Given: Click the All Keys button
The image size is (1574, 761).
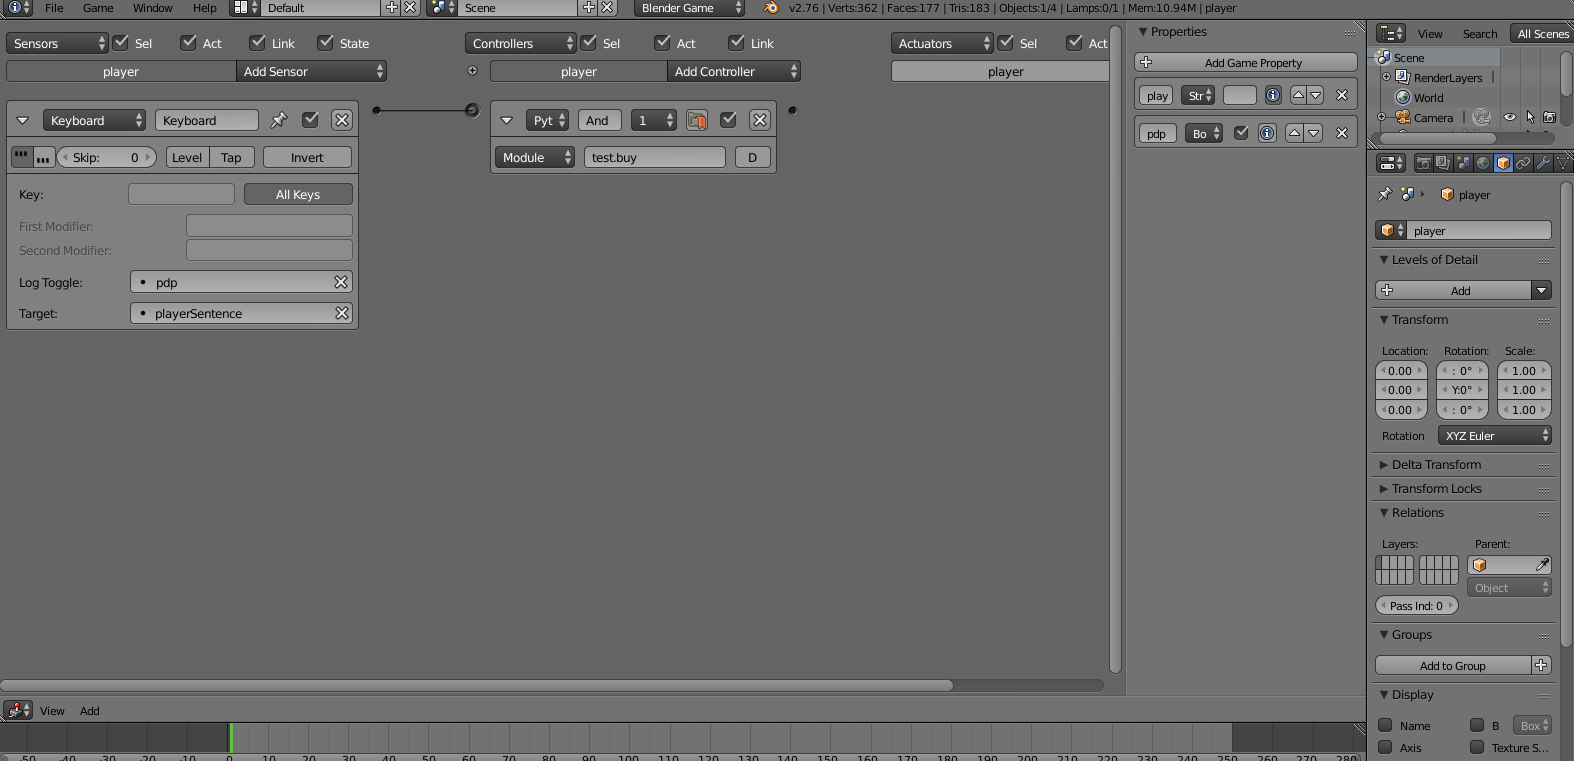Looking at the screenshot, I should click(298, 194).
